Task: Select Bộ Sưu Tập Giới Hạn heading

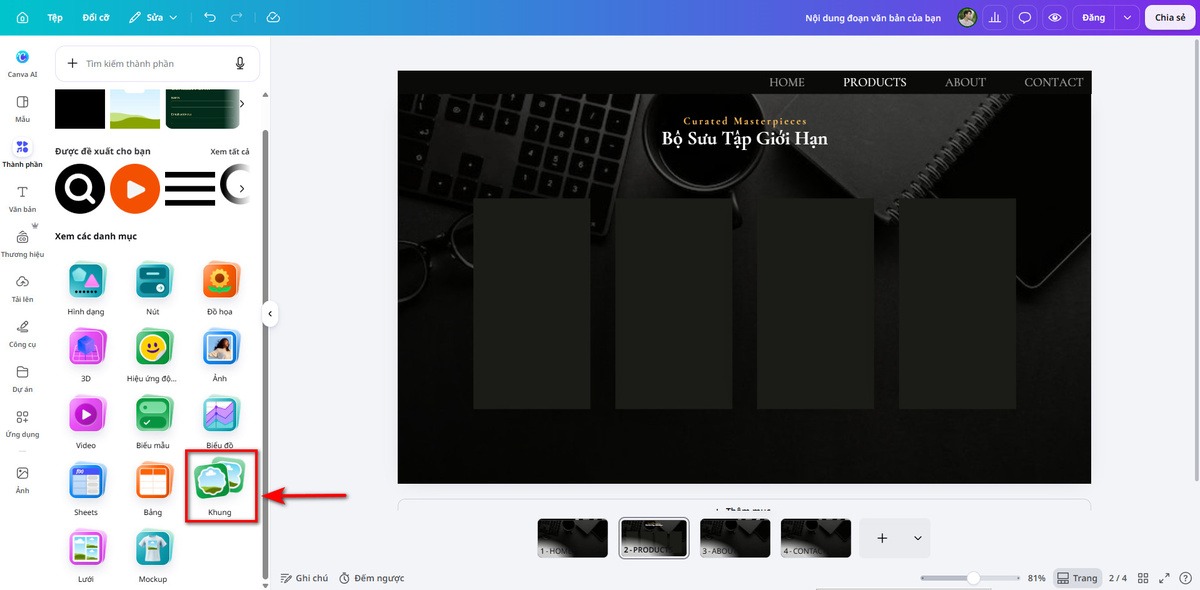Action: pos(744,138)
